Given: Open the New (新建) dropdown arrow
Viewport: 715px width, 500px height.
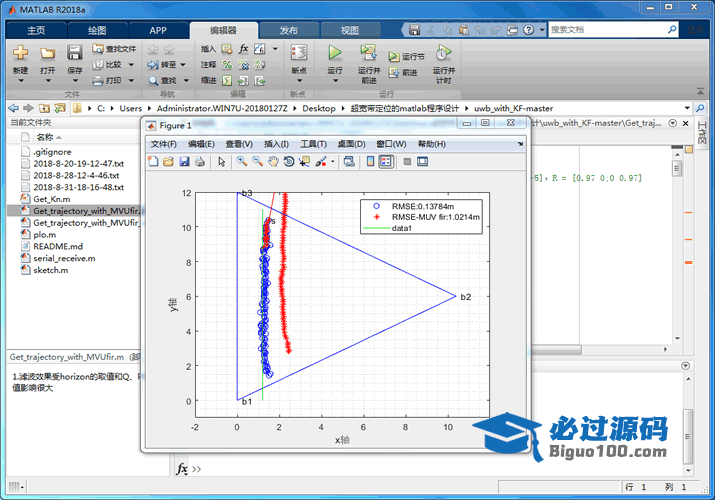Looking at the screenshot, I should (21, 81).
